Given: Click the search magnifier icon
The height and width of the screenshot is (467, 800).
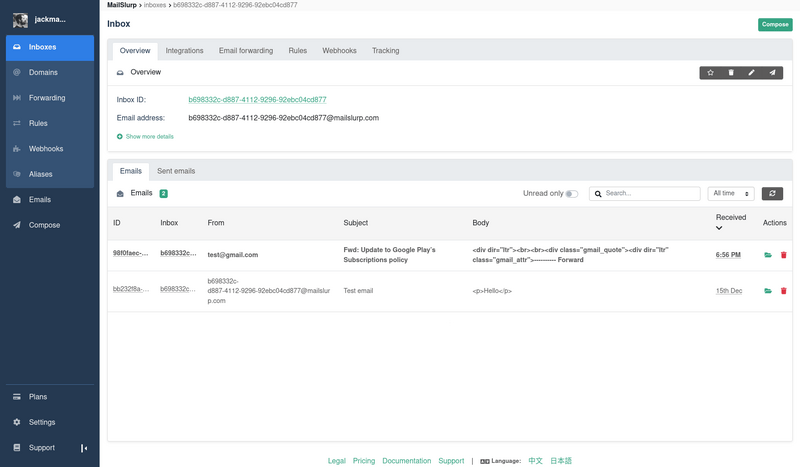Looking at the screenshot, I should (x=597, y=193).
